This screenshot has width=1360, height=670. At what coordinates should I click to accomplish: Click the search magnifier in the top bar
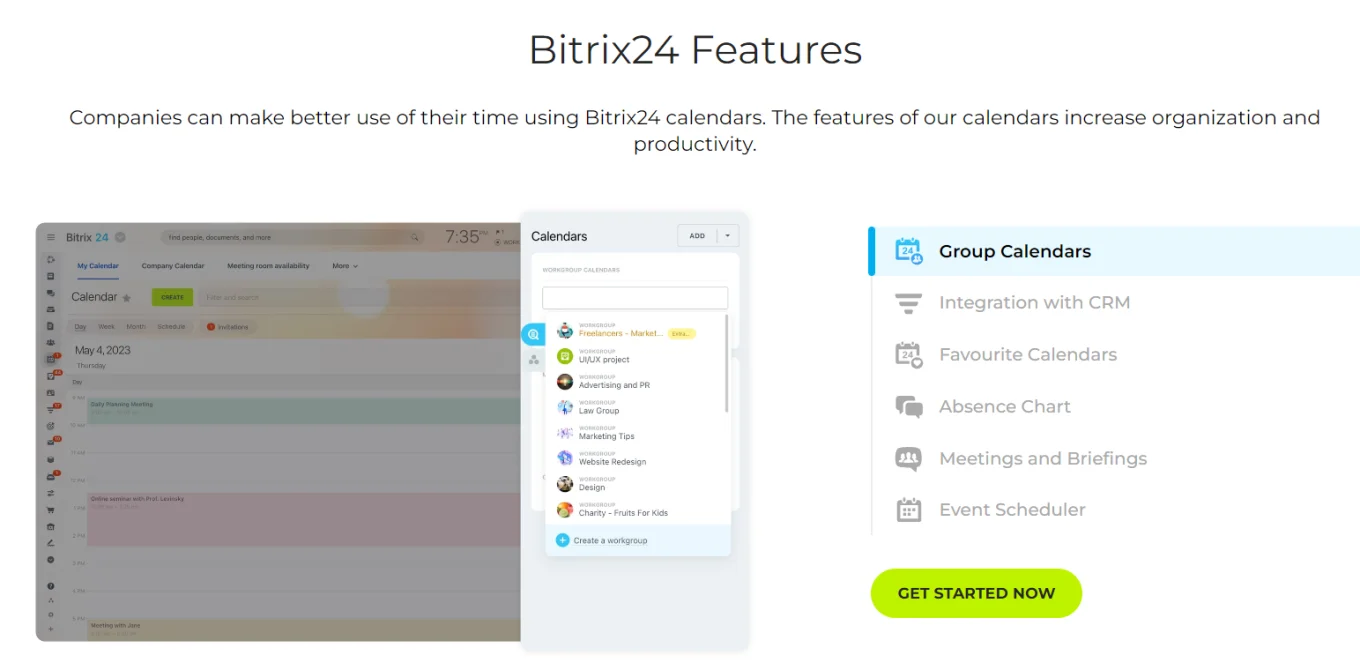pyautogui.click(x=415, y=237)
